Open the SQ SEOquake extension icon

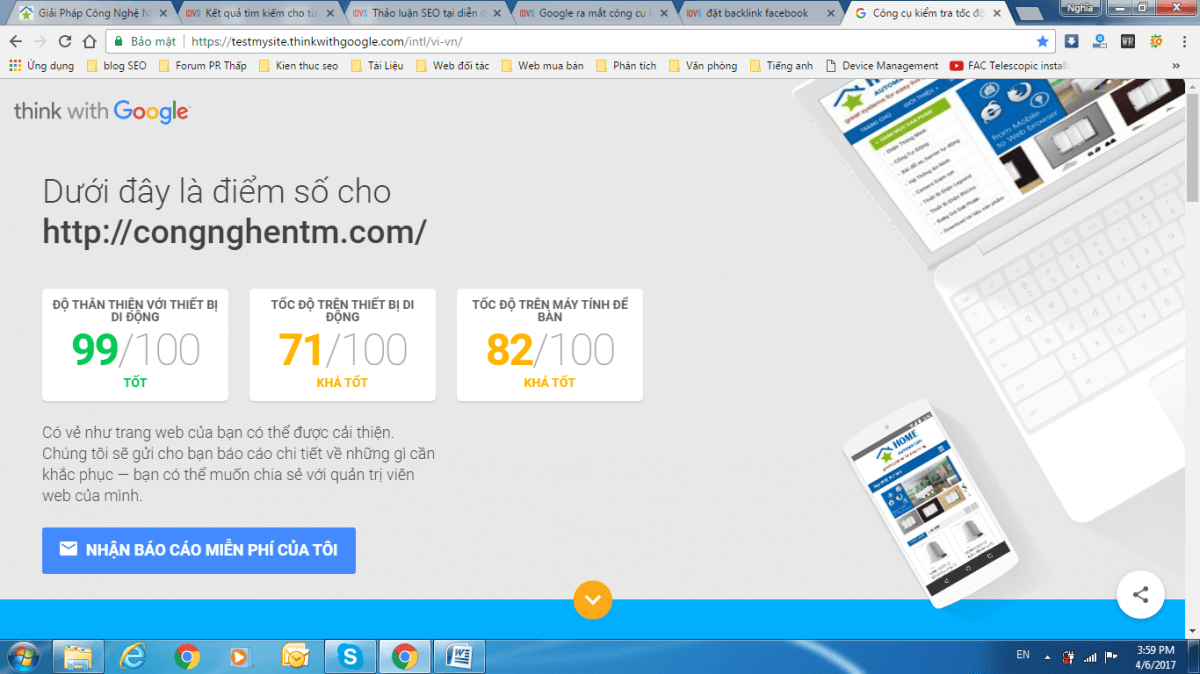point(1156,42)
